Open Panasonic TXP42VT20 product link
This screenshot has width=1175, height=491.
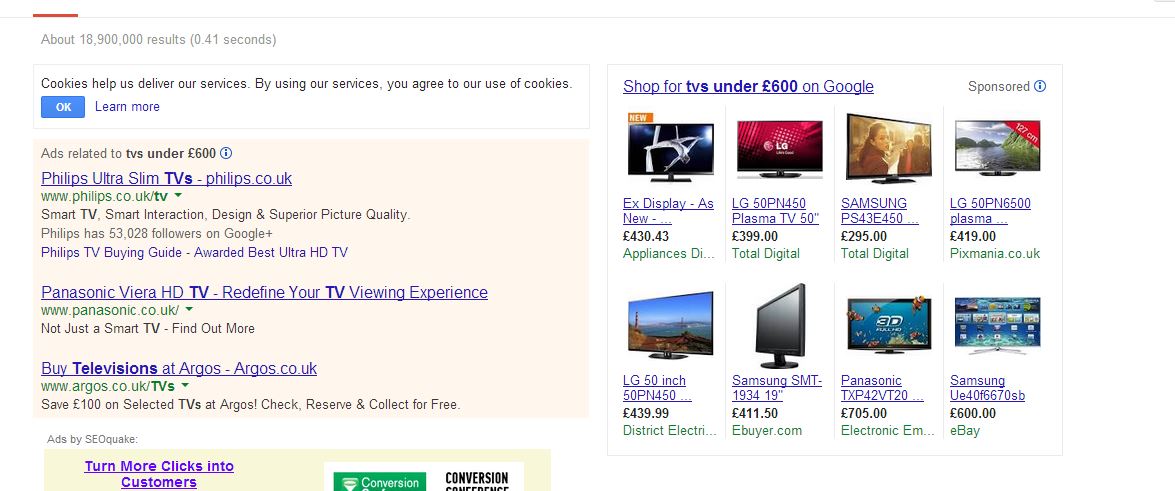883,388
